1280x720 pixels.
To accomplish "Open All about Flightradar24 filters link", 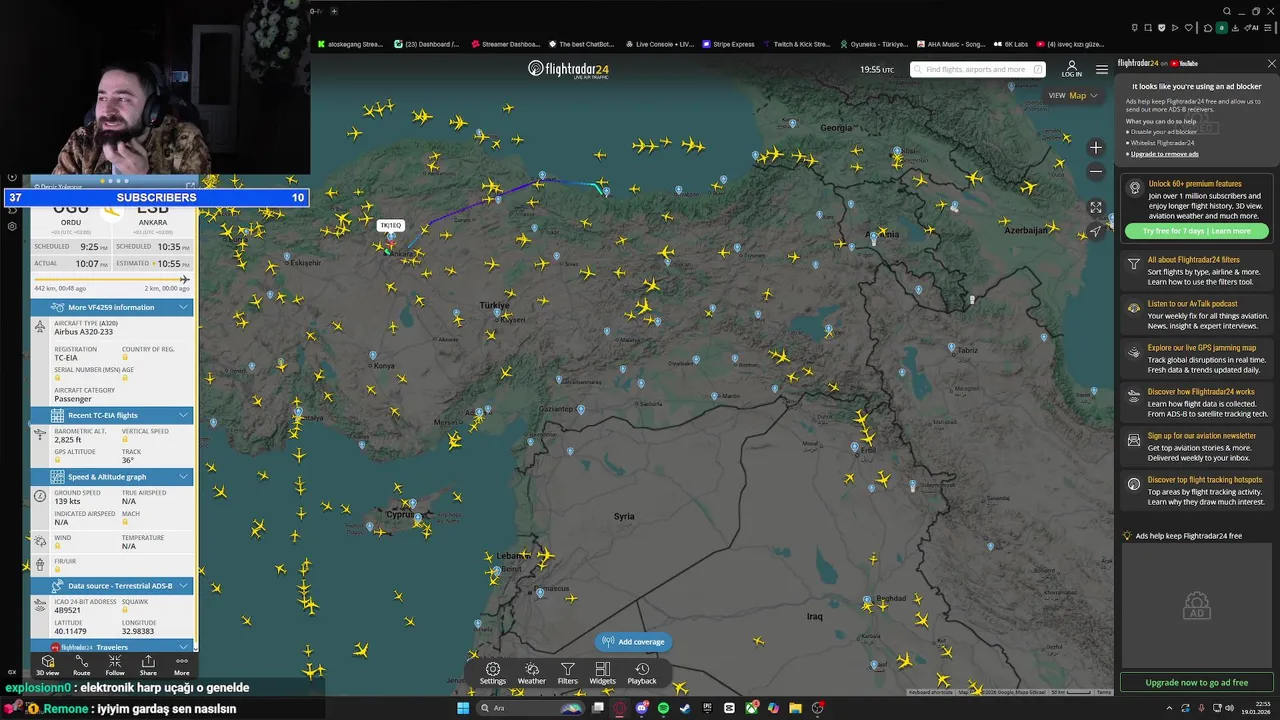I will (x=1193, y=260).
